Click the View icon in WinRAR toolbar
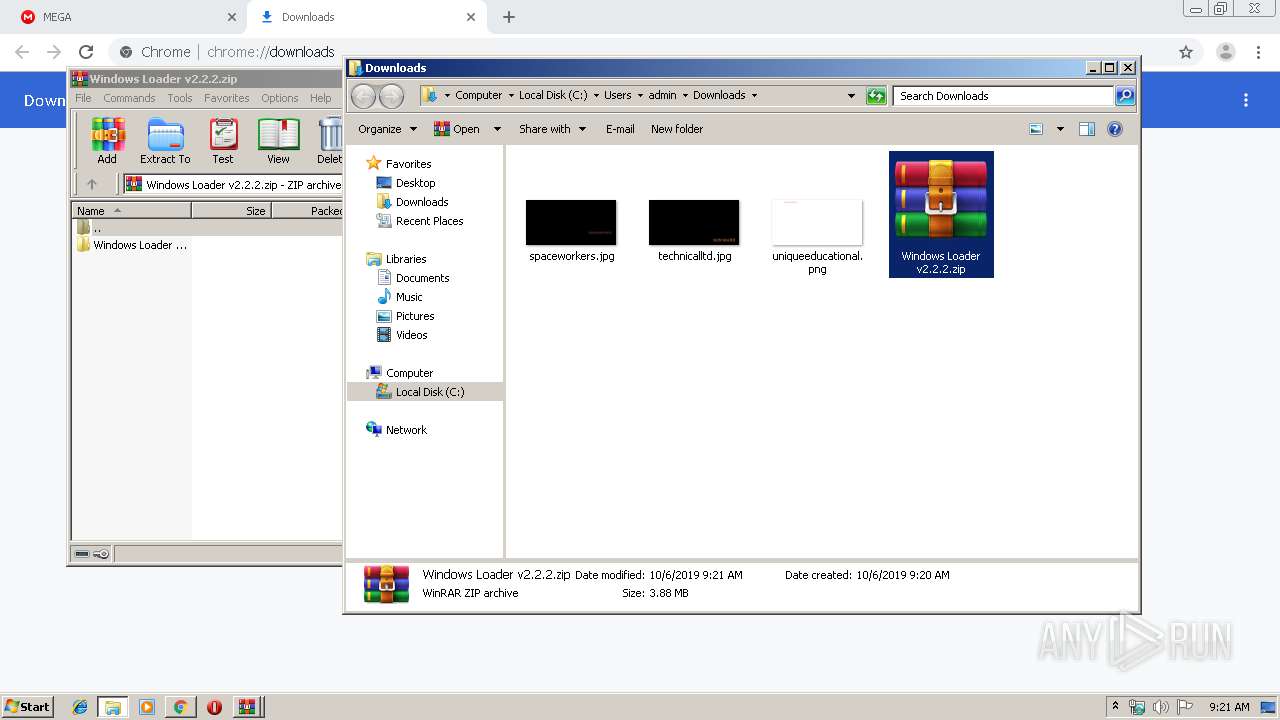This screenshot has height=720, width=1280. (x=278, y=141)
